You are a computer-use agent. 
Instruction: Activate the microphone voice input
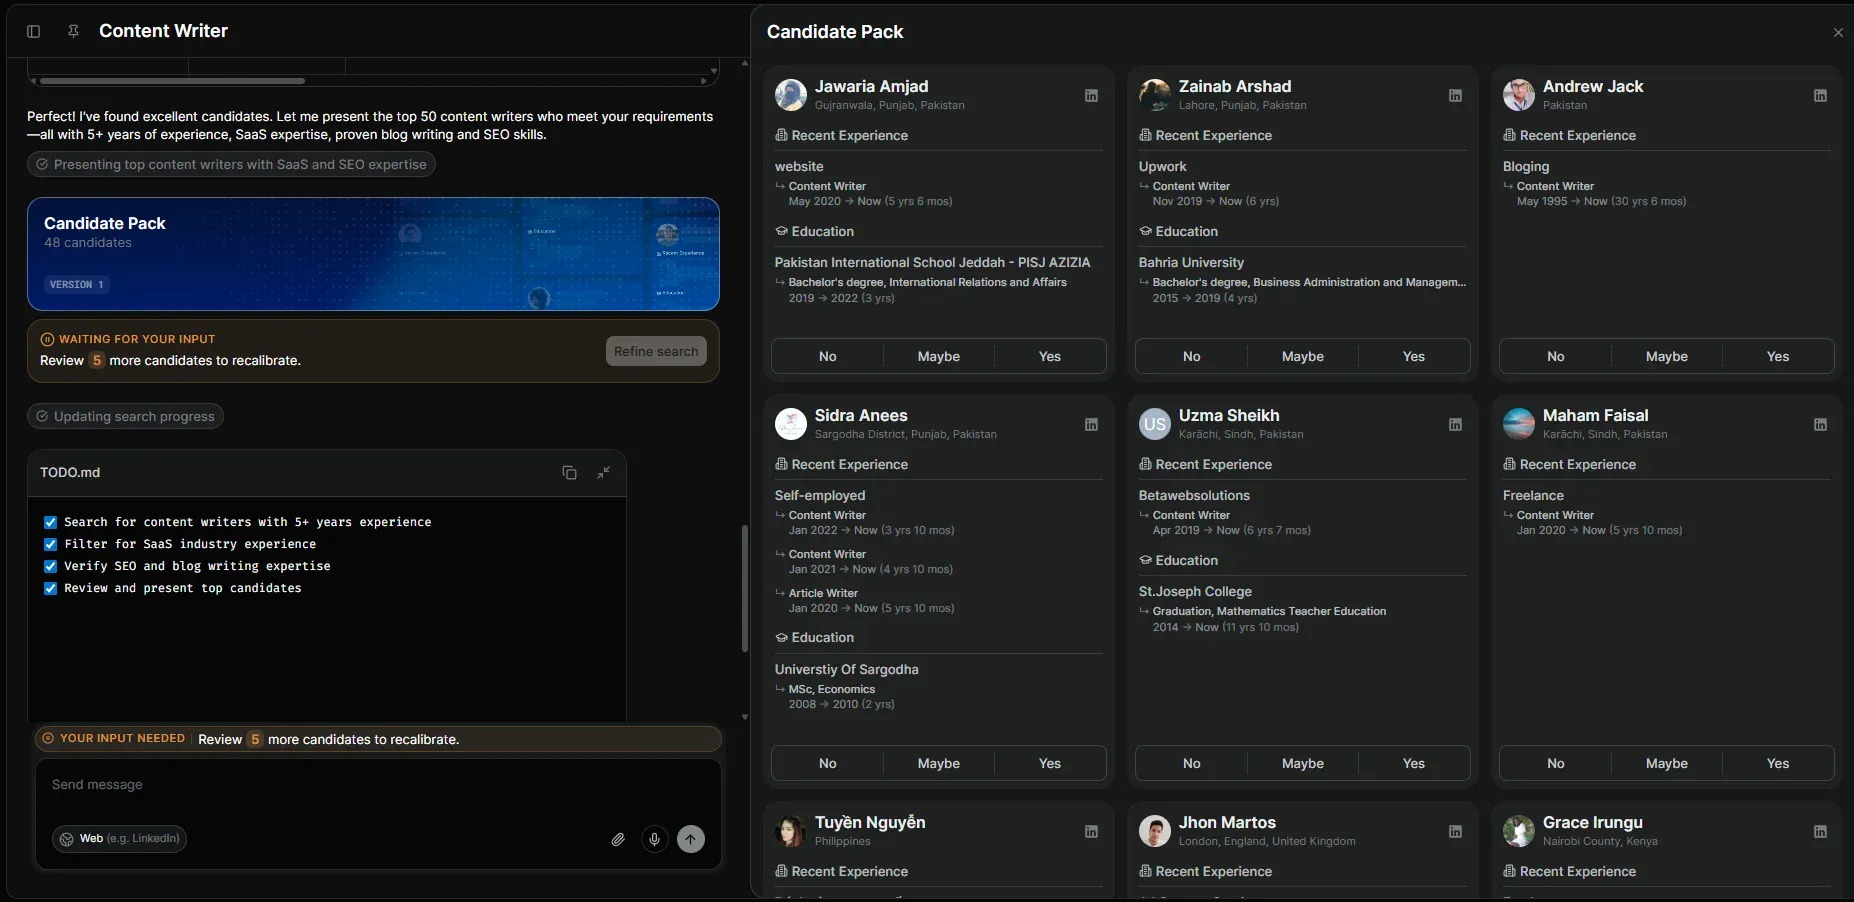[655, 839]
